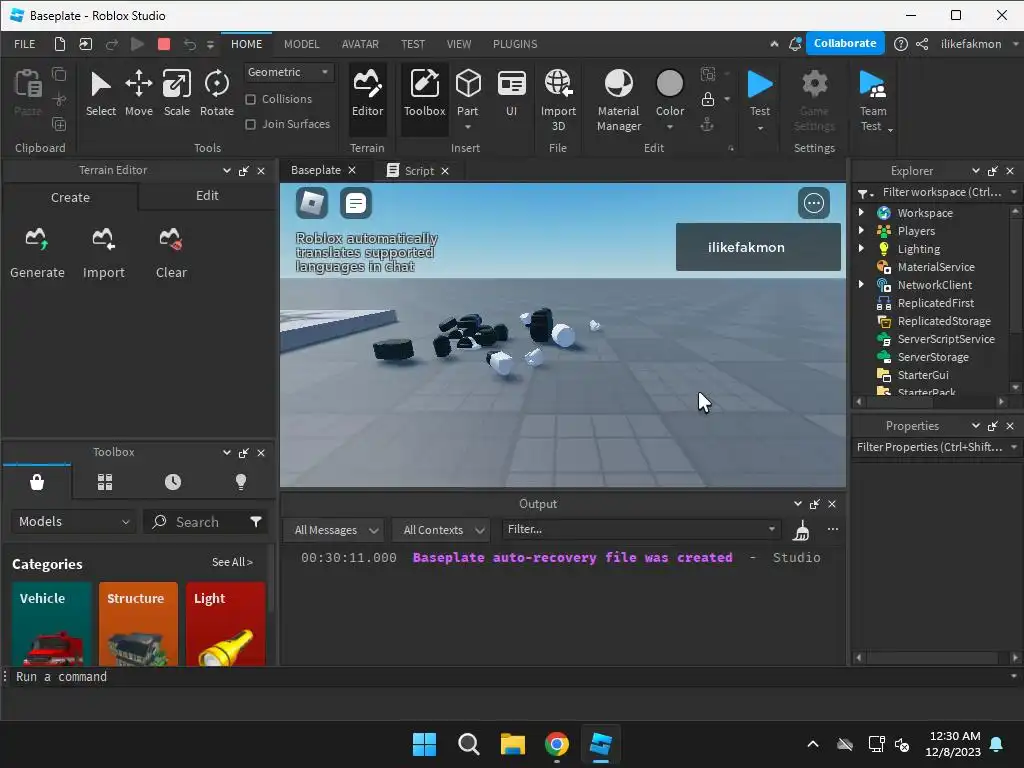Open Toolbox Marketplace shopping bag tab
1024x768 pixels.
(37, 482)
